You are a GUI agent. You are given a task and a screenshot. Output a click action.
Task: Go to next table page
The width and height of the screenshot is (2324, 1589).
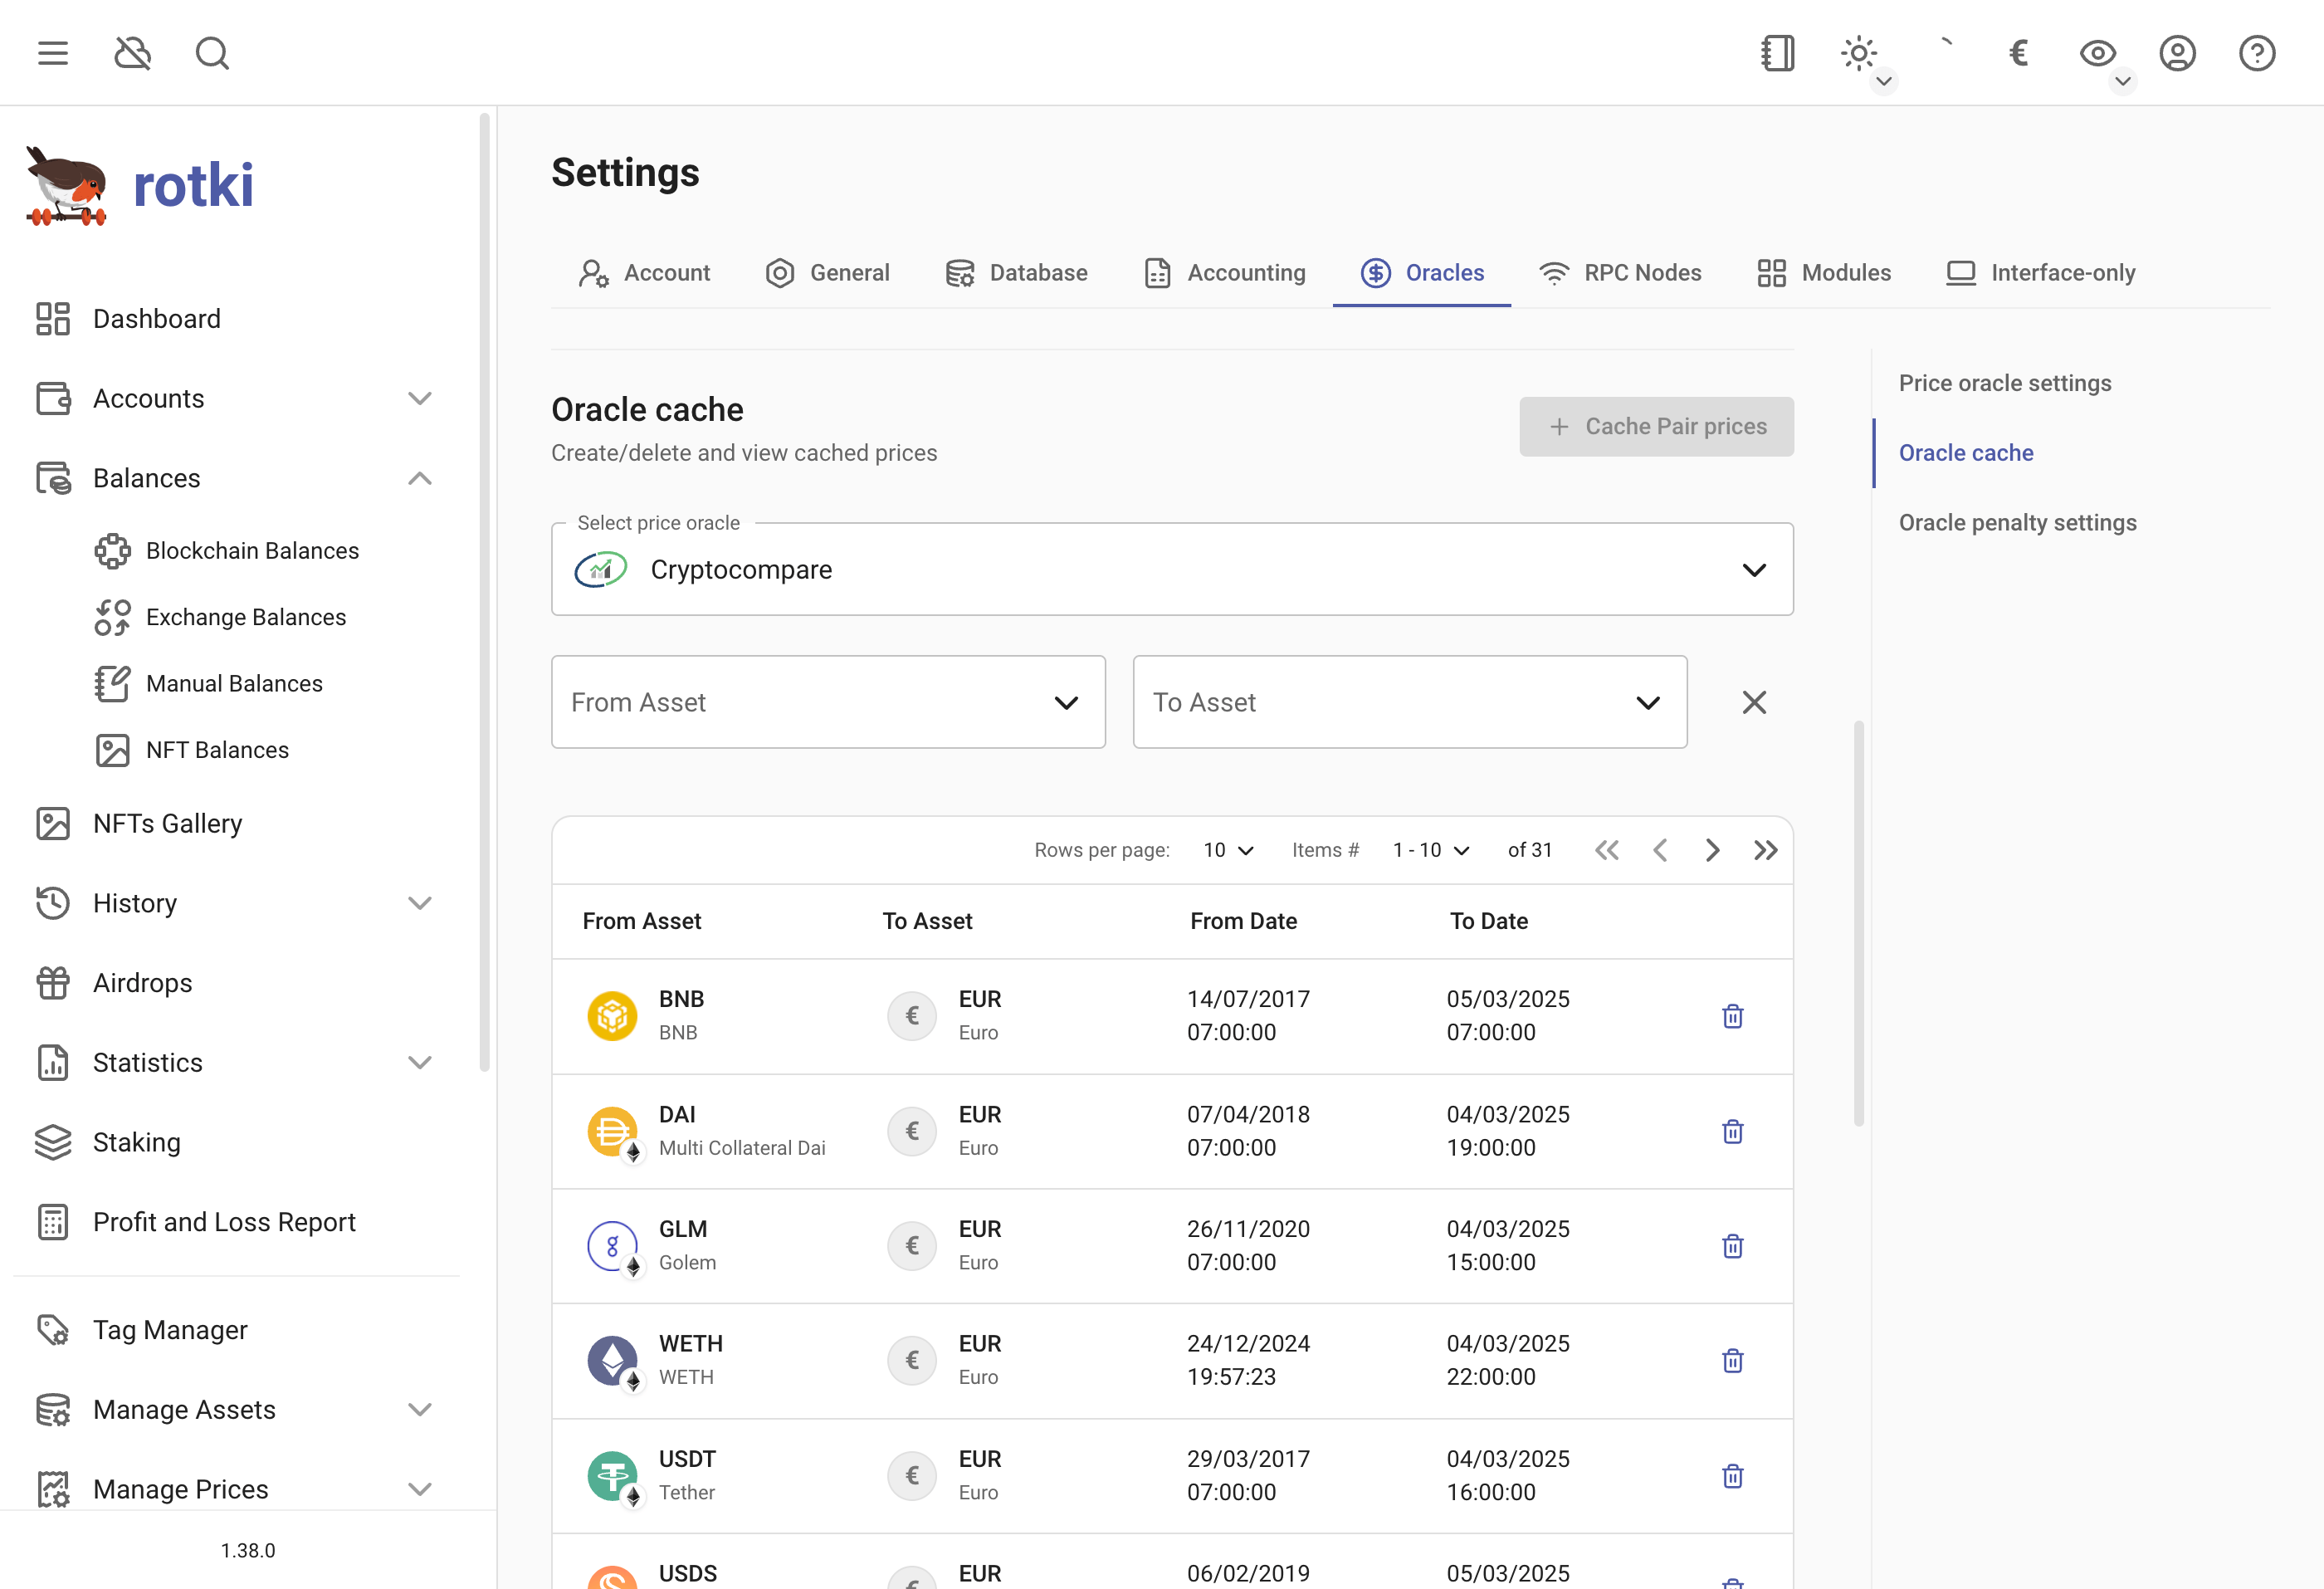coord(1713,850)
